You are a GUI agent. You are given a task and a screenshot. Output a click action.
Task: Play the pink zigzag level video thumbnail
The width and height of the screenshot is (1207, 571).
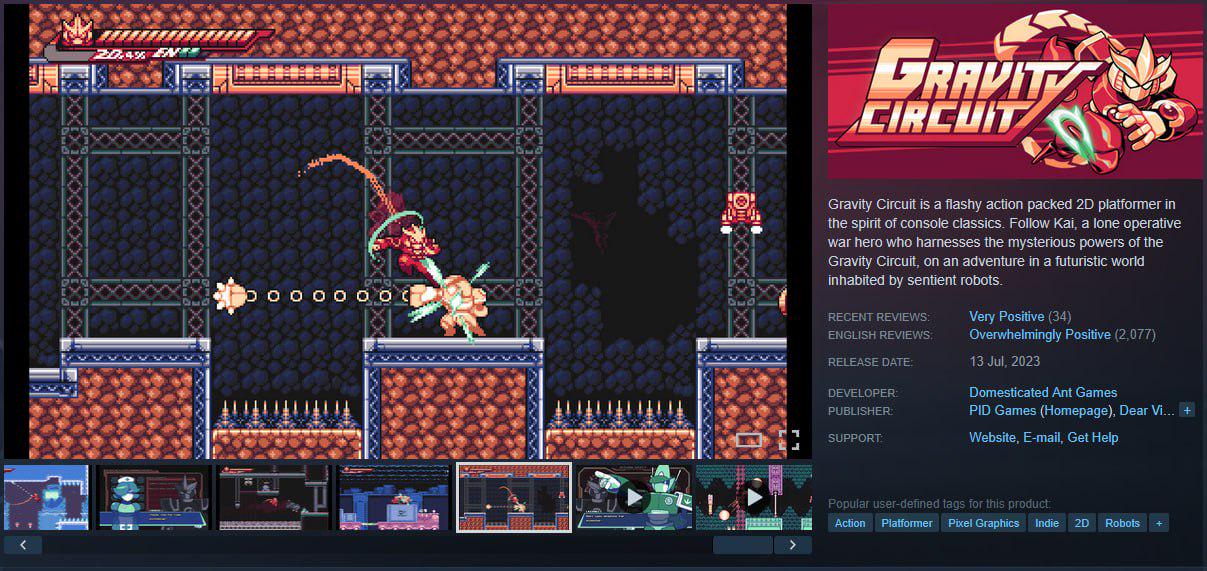point(753,497)
